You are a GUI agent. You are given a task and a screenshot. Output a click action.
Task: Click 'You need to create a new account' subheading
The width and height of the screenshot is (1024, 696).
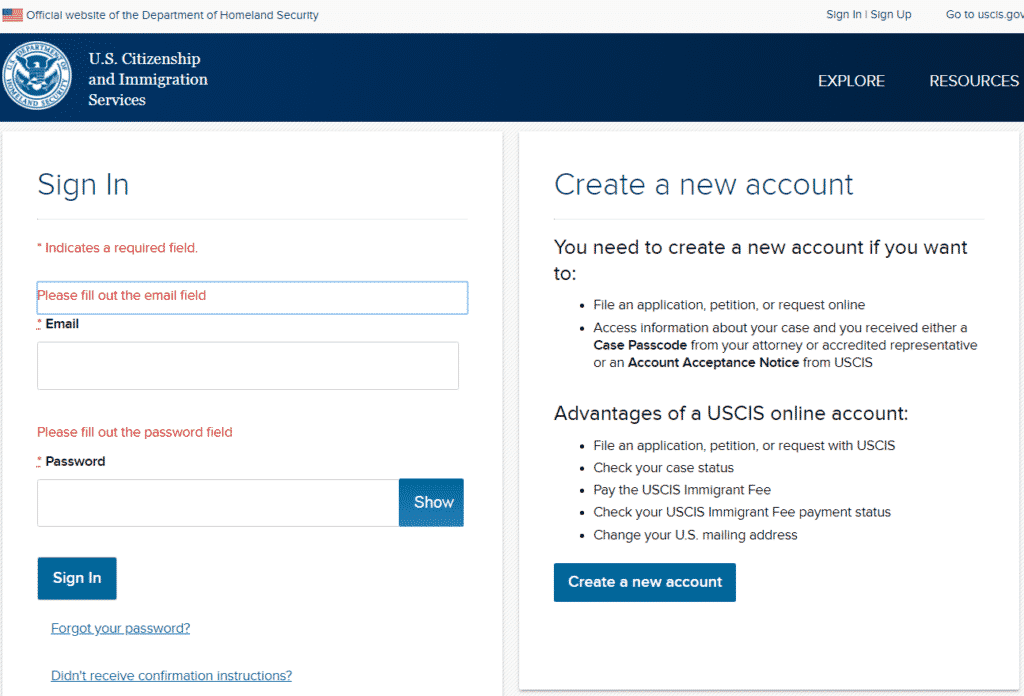pos(760,260)
